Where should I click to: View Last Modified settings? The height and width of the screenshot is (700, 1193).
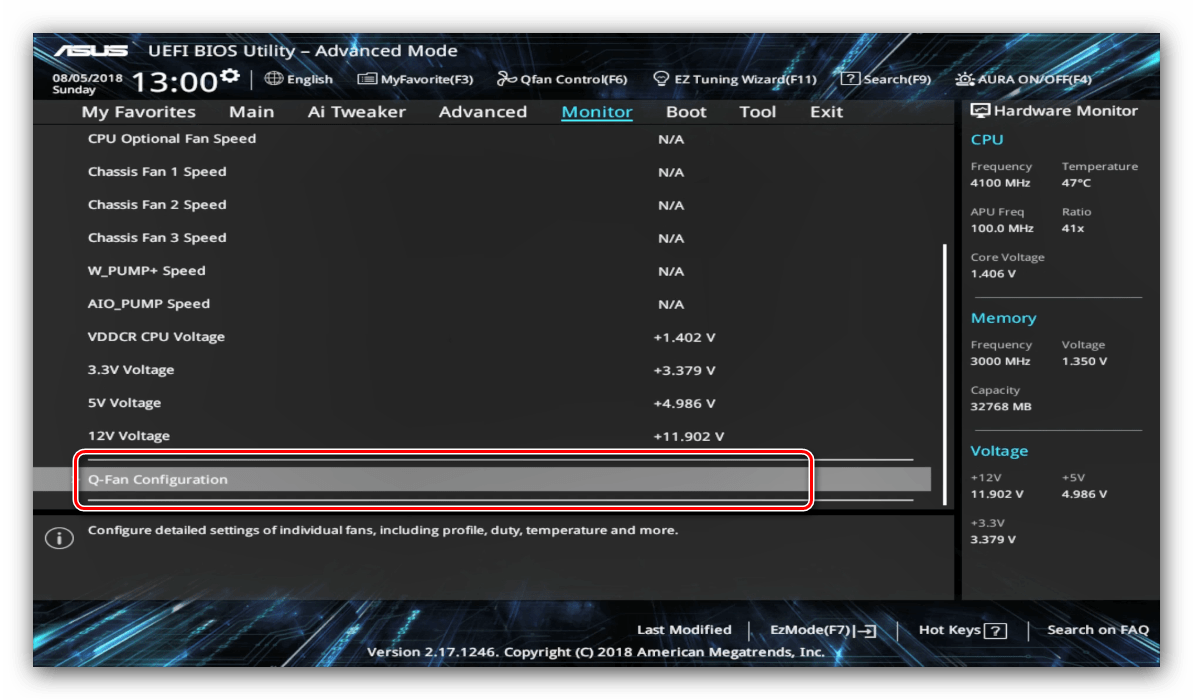pyautogui.click(x=684, y=630)
